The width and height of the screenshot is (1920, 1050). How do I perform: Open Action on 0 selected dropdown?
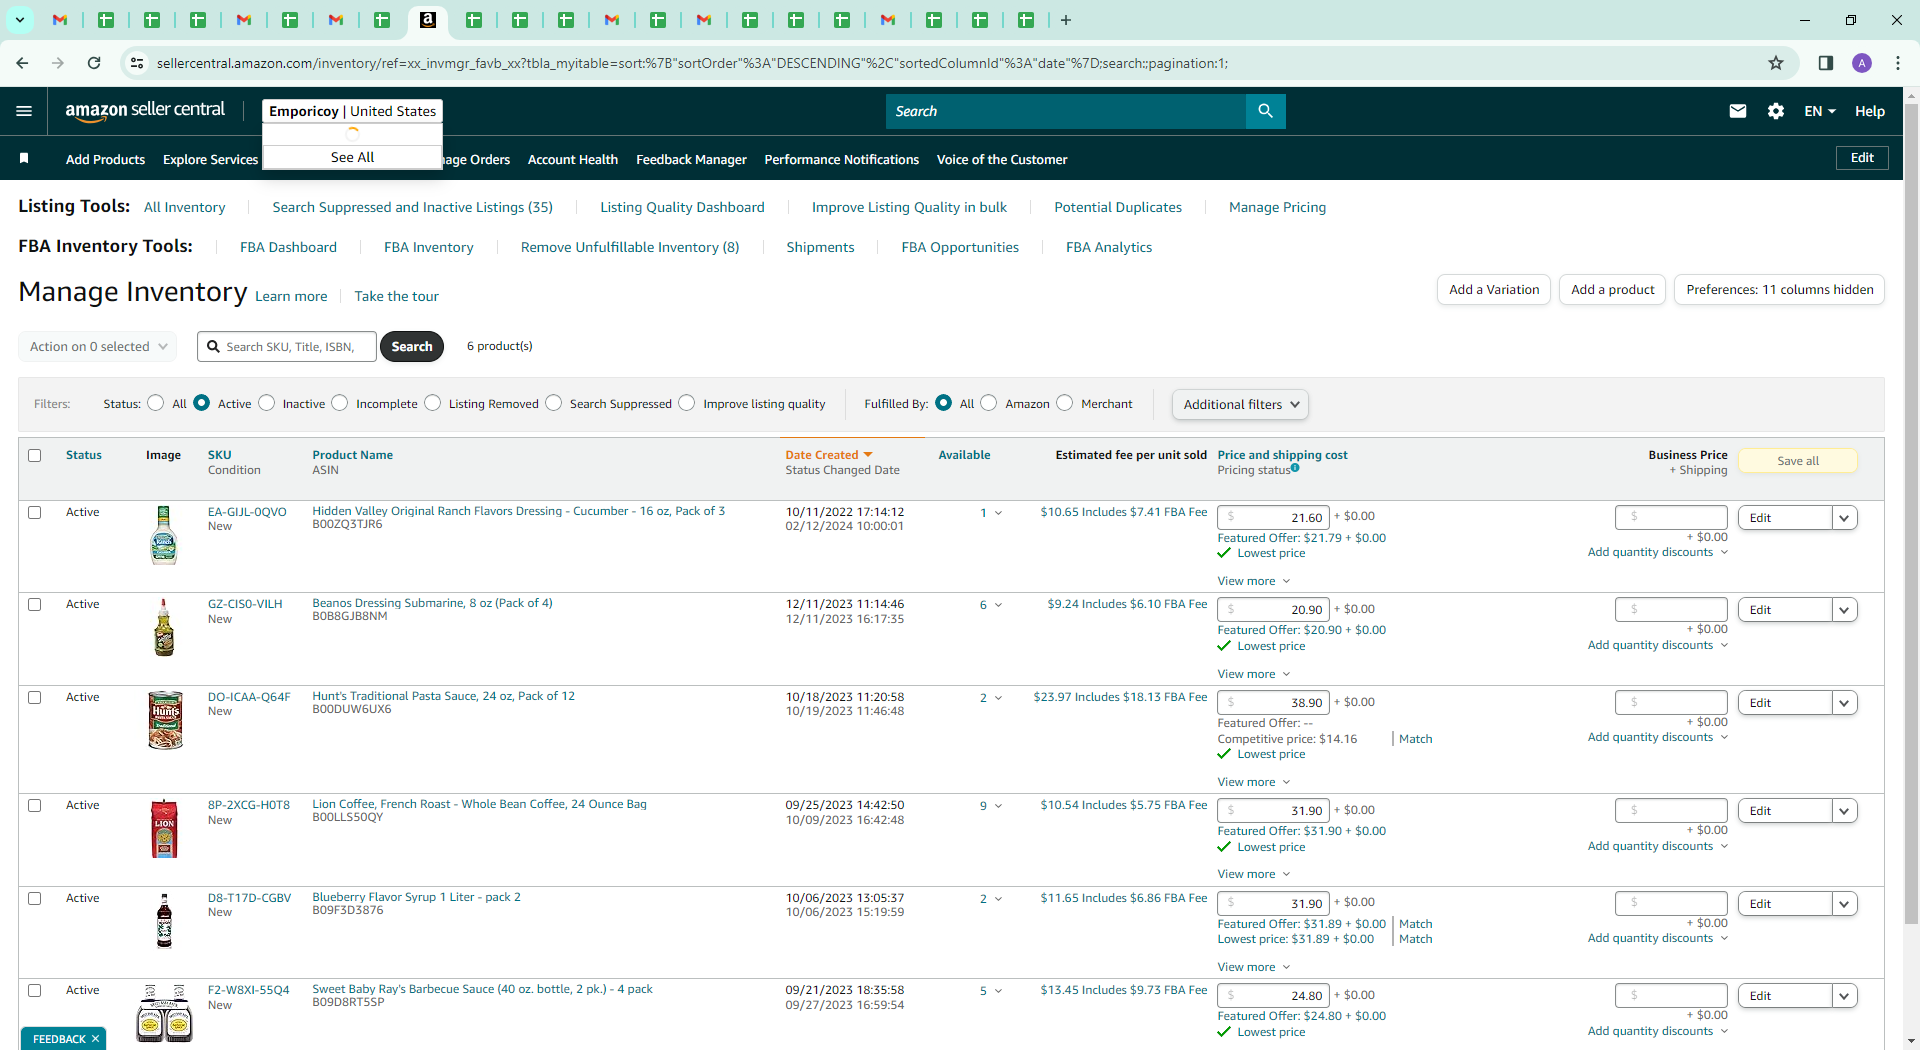coord(98,346)
